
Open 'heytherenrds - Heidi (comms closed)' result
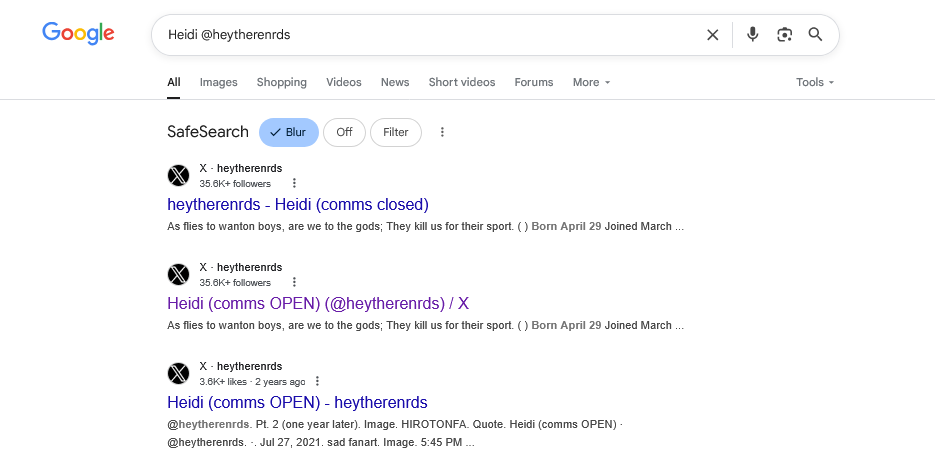[298, 205]
